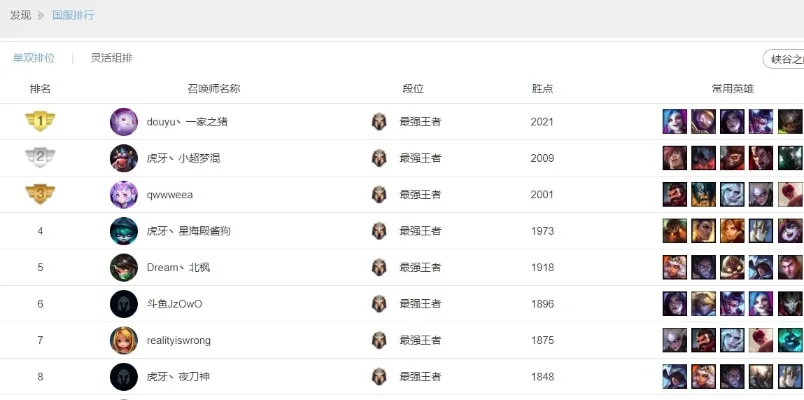Click the 国服排行 breadcrumb link
This screenshot has height=400, width=804.
click(73, 15)
